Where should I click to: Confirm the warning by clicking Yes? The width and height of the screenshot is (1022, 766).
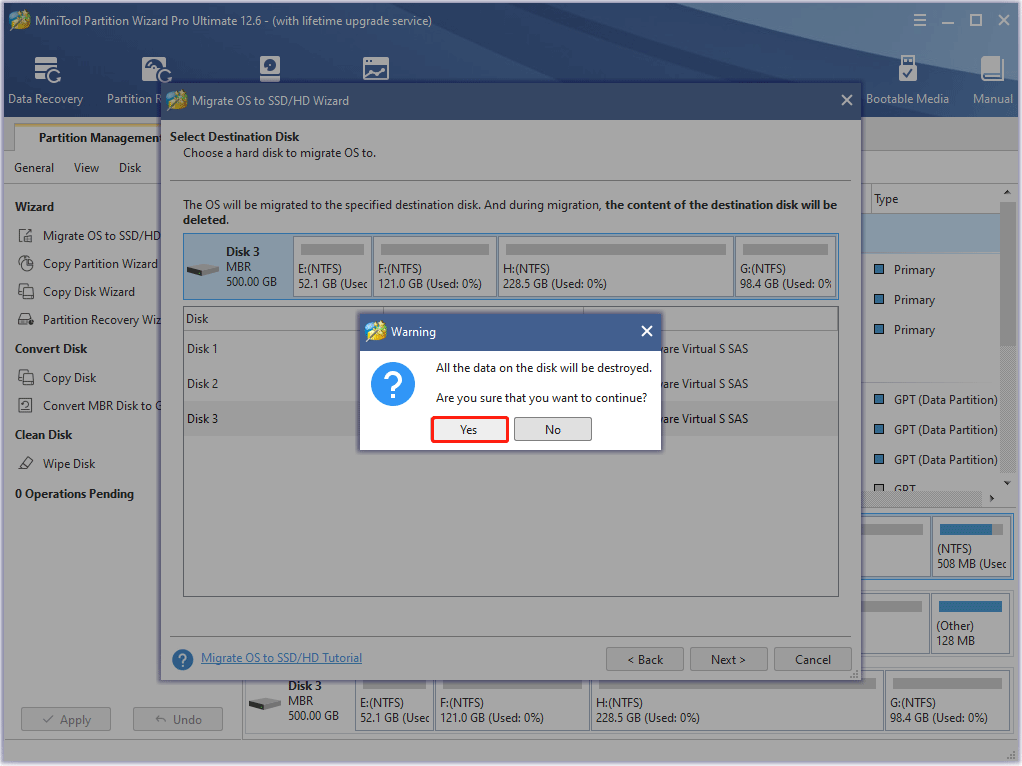tap(469, 430)
